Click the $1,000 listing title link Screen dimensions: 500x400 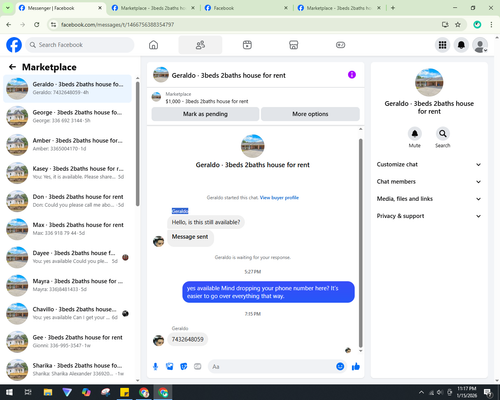(x=207, y=101)
